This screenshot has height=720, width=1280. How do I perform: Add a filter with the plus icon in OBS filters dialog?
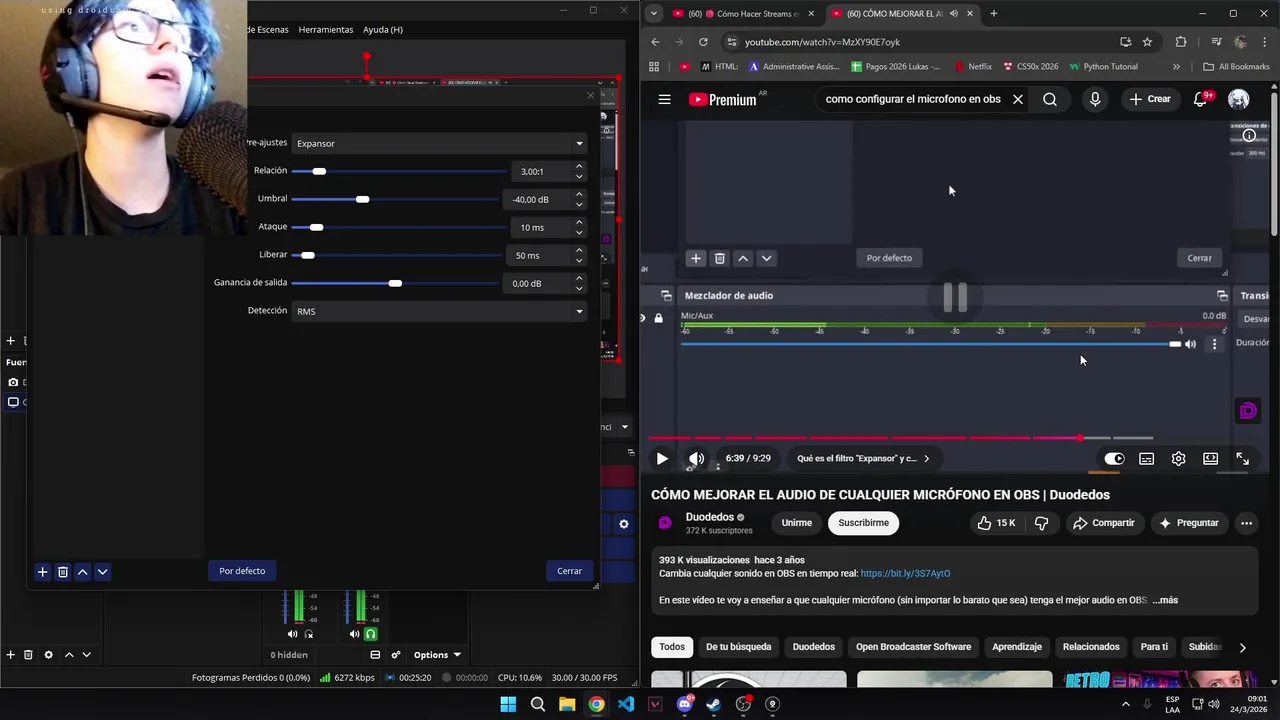pos(42,572)
